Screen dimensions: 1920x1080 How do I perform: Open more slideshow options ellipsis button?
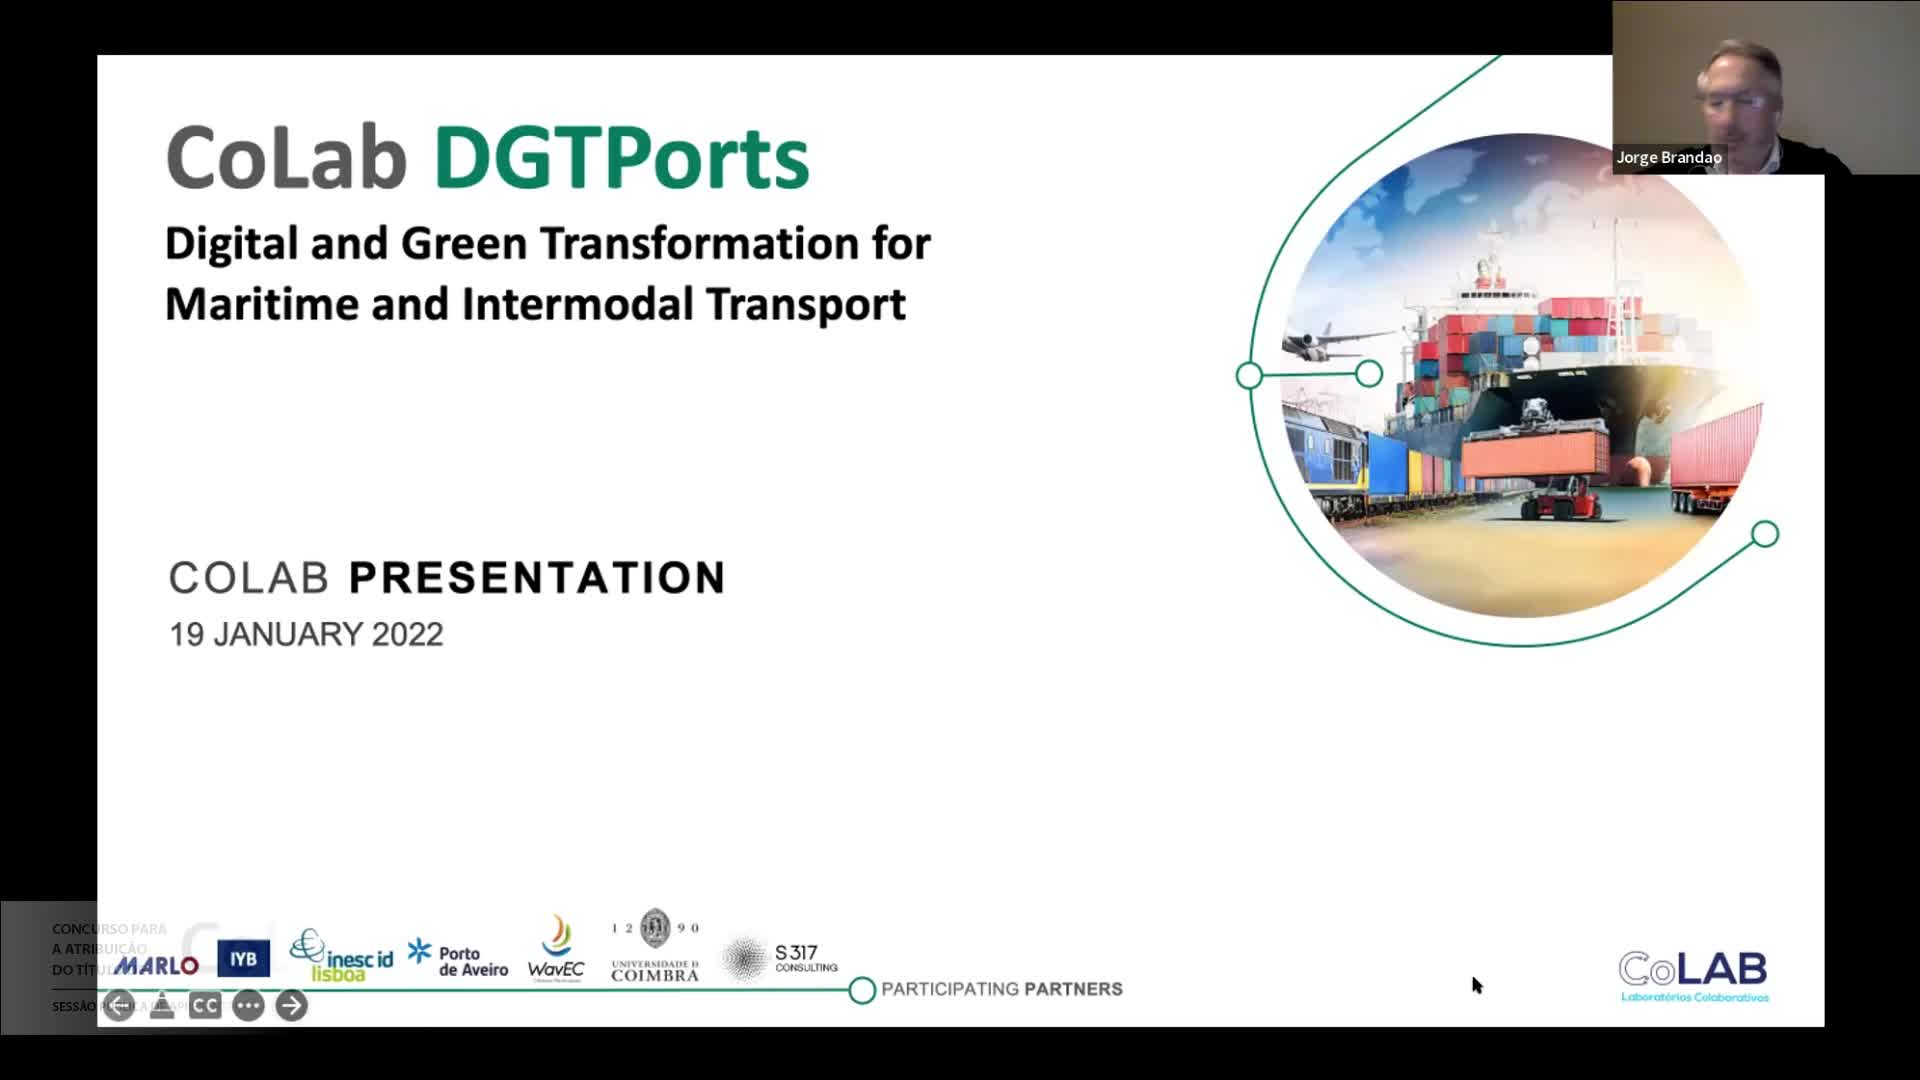pos(248,1005)
